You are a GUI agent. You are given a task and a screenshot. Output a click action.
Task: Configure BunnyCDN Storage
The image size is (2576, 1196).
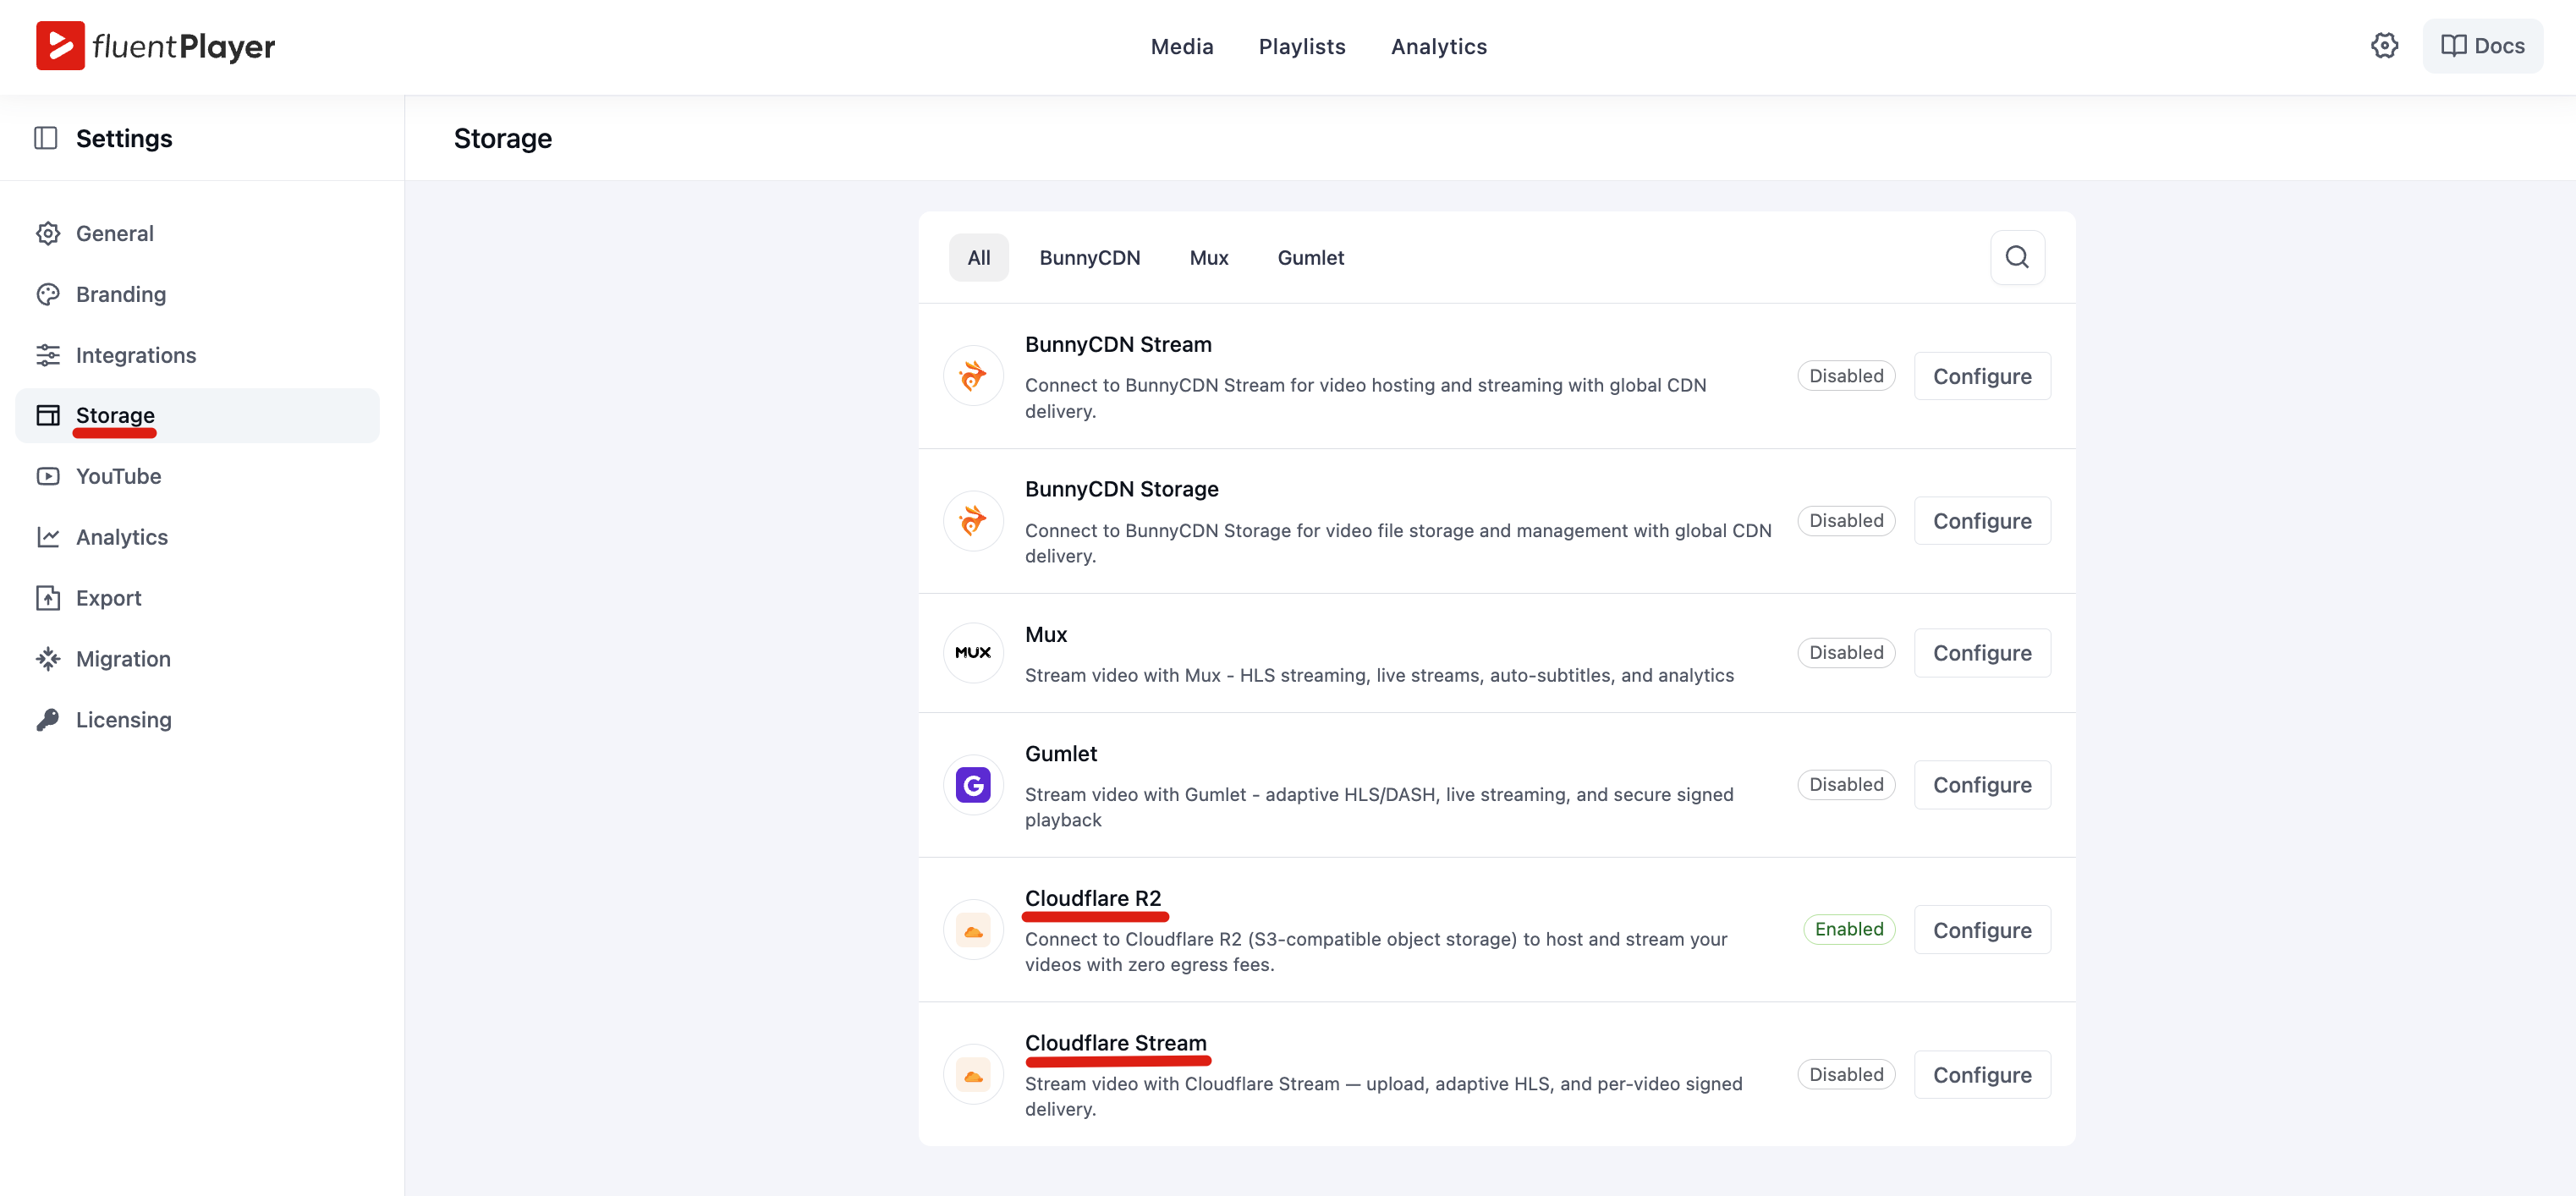pos(1982,521)
